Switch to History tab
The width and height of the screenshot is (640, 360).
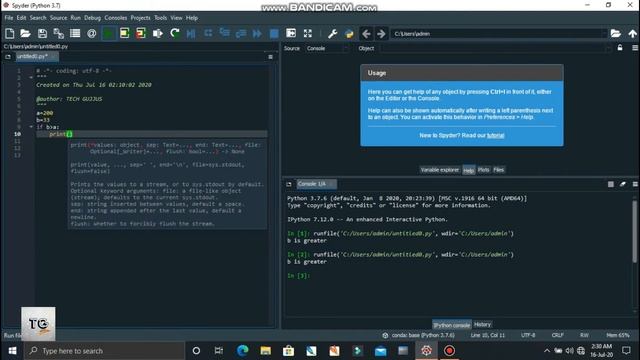pyautogui.click(x=482, y=324)
